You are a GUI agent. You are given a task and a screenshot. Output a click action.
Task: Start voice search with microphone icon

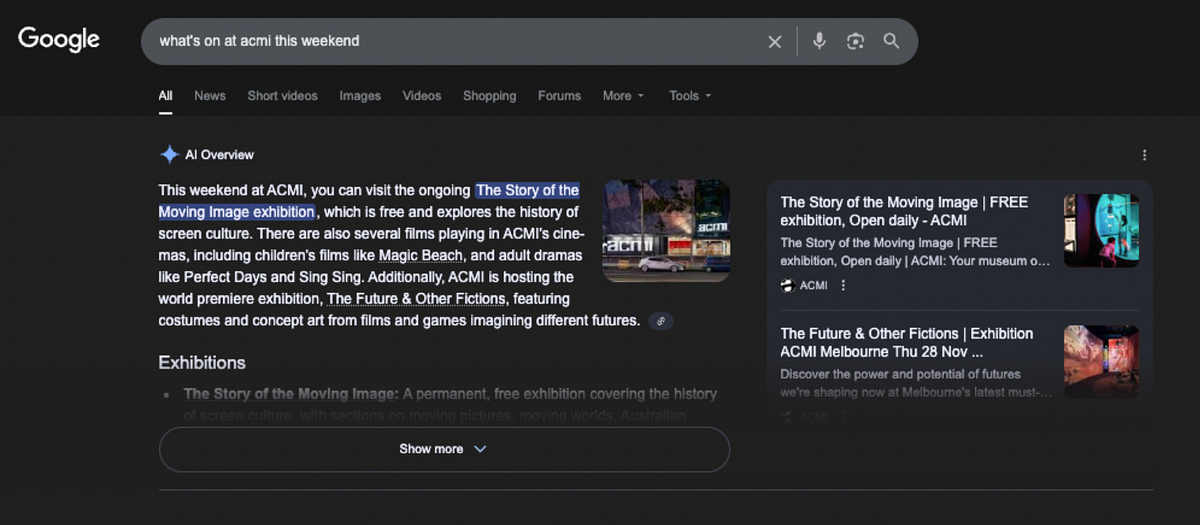pos(819,41)
